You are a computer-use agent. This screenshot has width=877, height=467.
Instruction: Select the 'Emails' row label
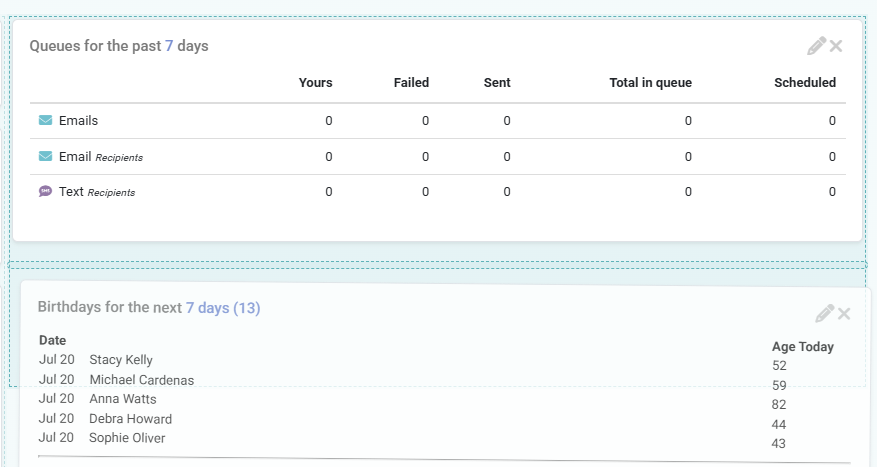coord(78,121)
